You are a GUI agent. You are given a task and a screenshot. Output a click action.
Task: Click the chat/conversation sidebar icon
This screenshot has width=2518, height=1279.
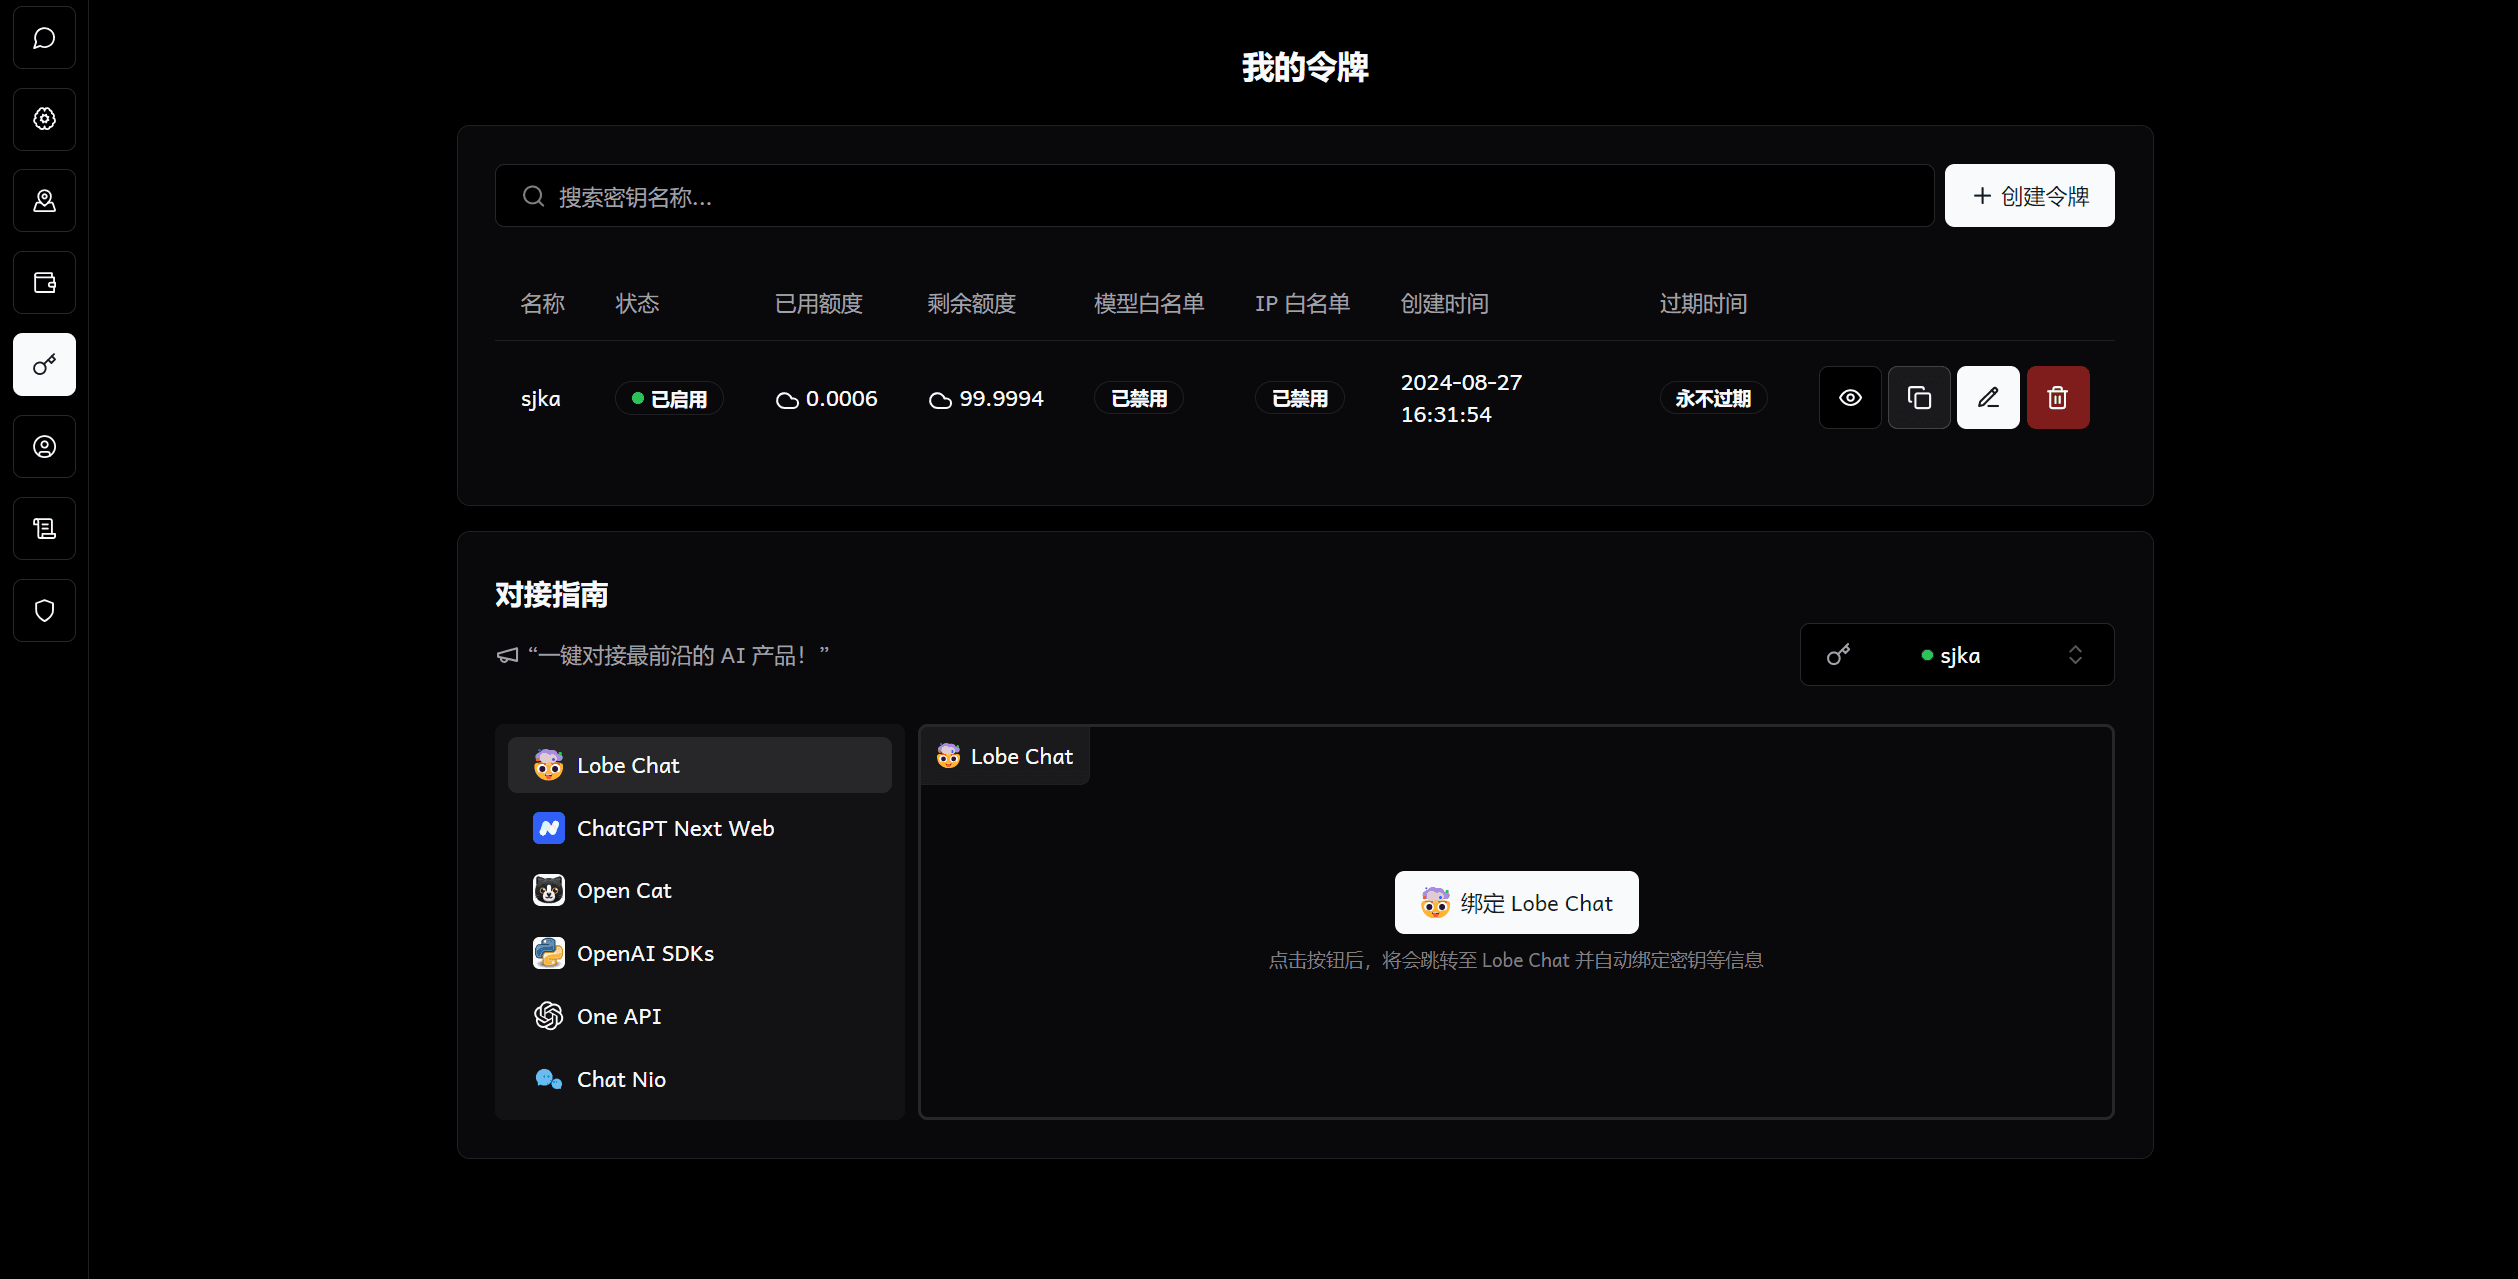coord(44,38)
